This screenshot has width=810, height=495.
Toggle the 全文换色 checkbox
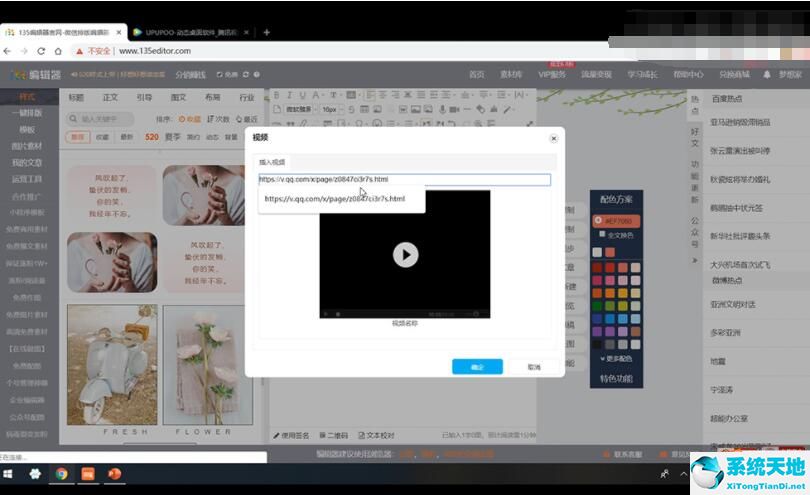click(x=600, y=235)
